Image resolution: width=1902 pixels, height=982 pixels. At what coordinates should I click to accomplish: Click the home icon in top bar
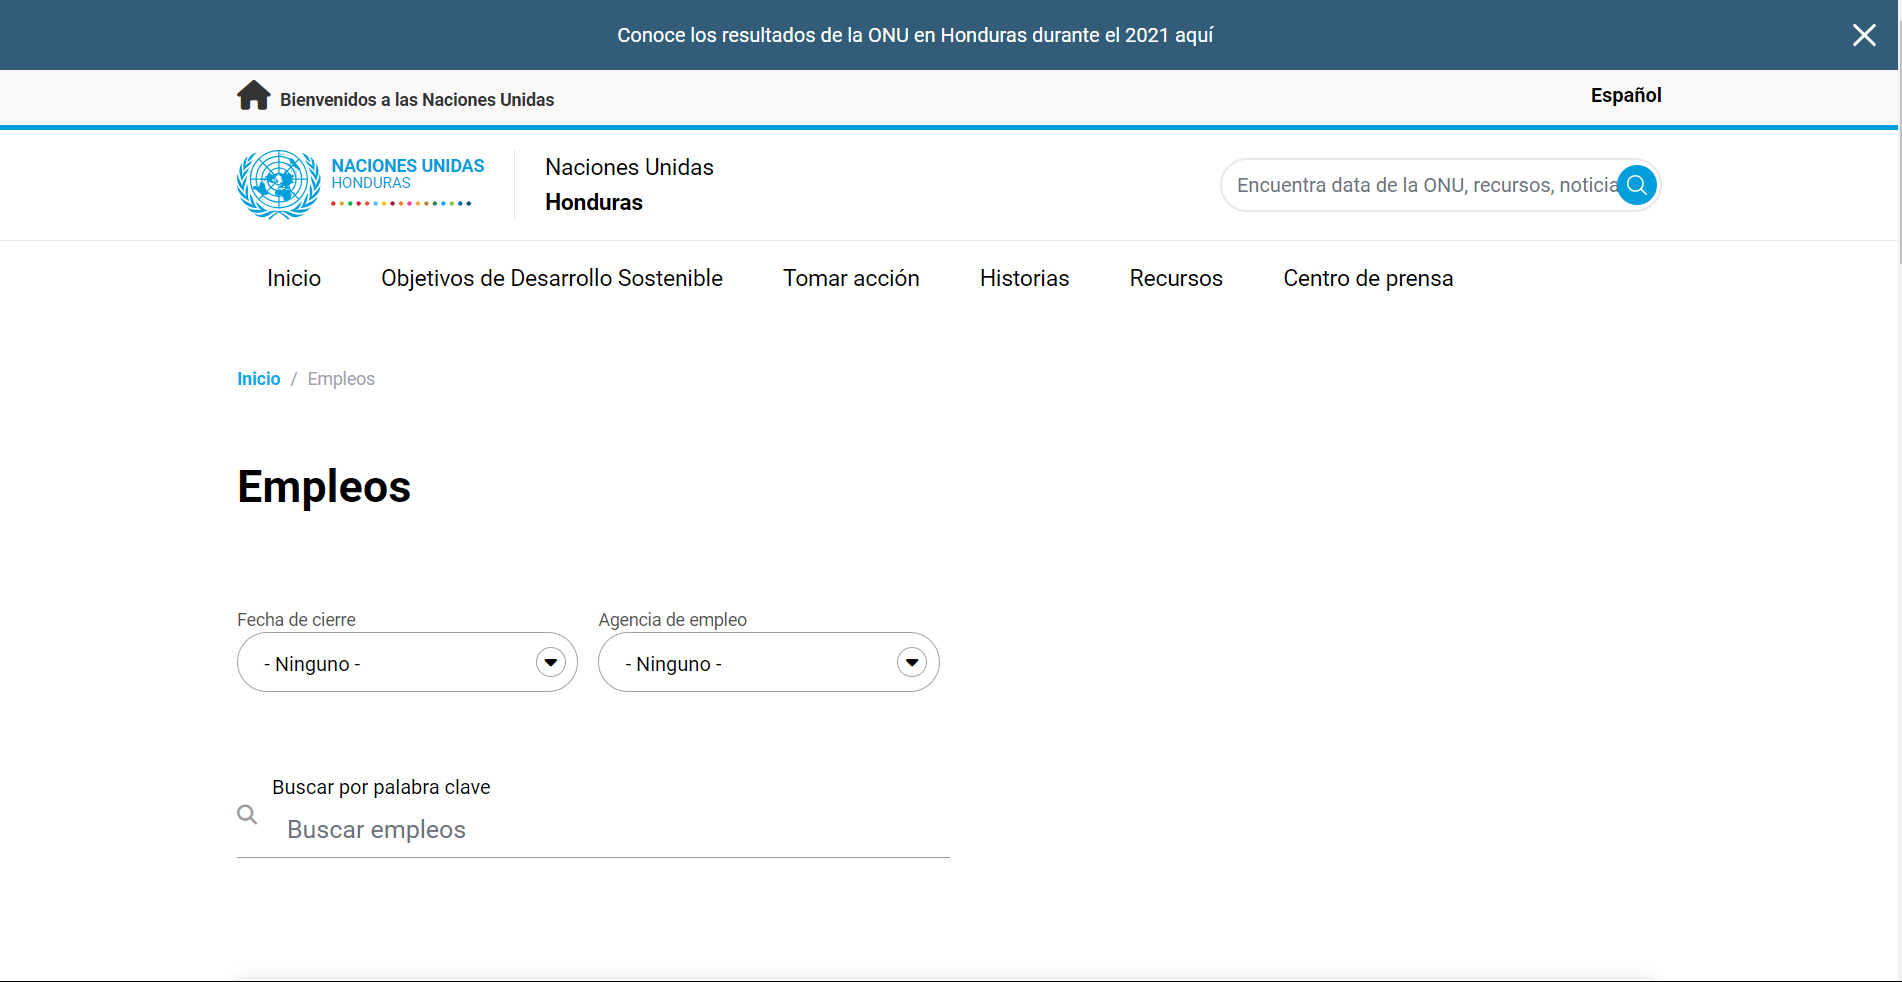coord(253,96)
